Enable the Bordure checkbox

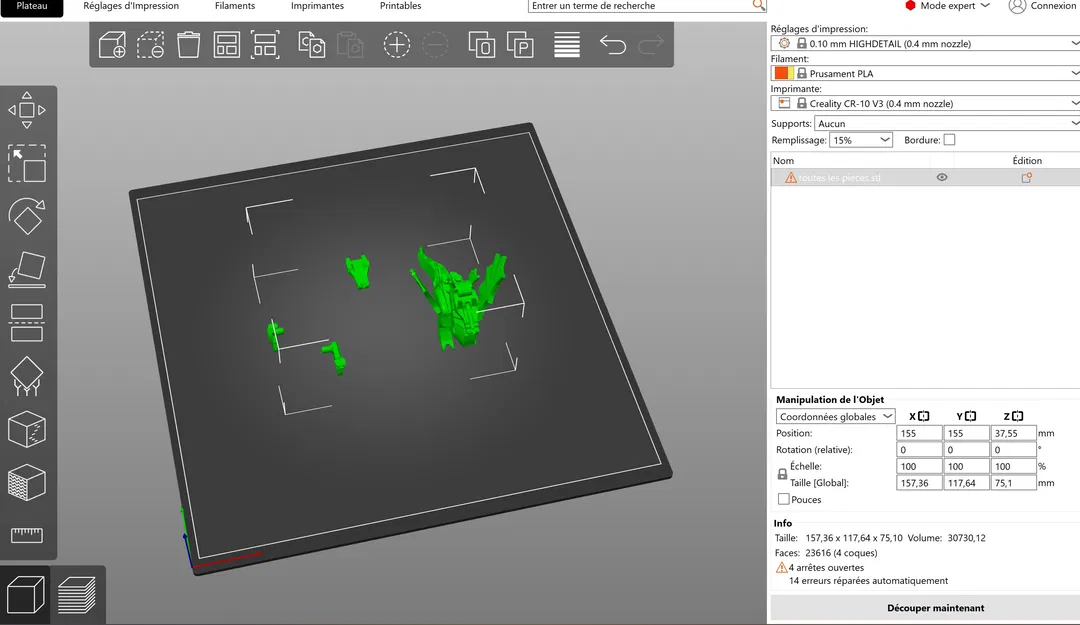pos(949,140)
